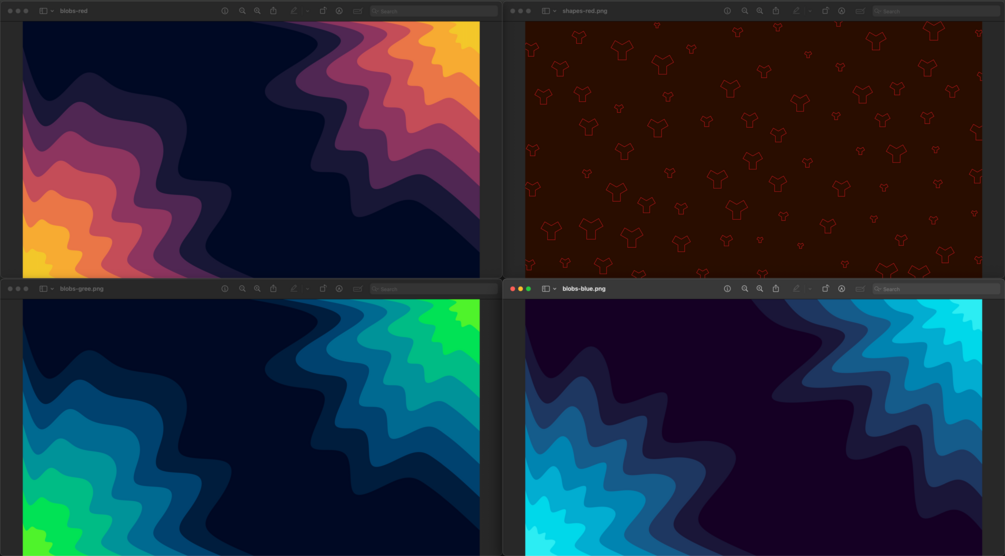
Task: Open highlight color dropdown in blobs-red window
Action: tap(307, 11)
